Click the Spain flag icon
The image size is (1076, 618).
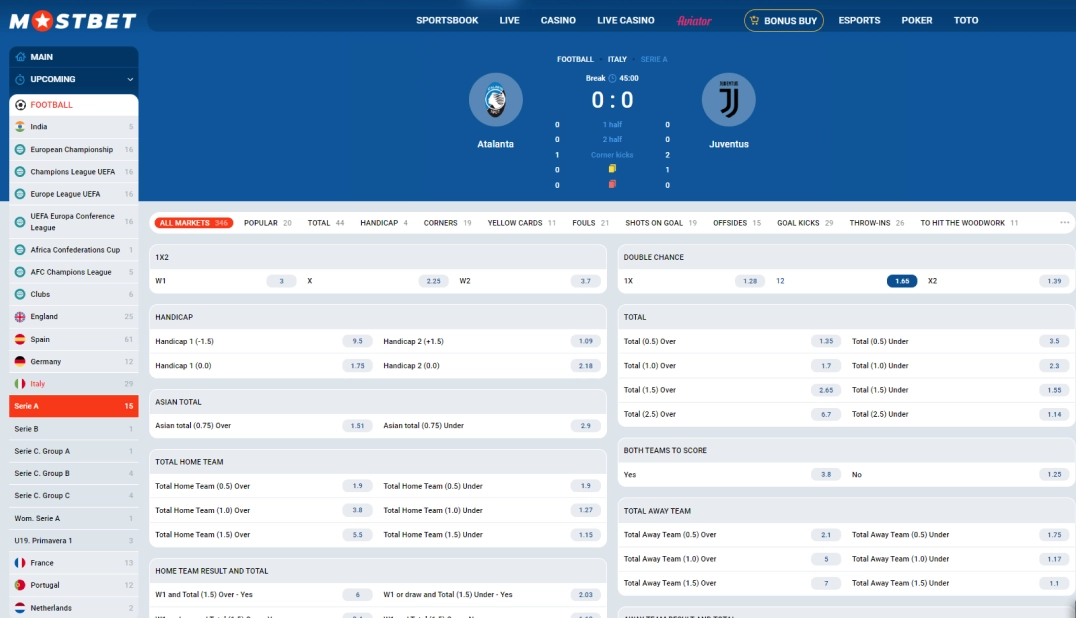(x=20, y=340)
